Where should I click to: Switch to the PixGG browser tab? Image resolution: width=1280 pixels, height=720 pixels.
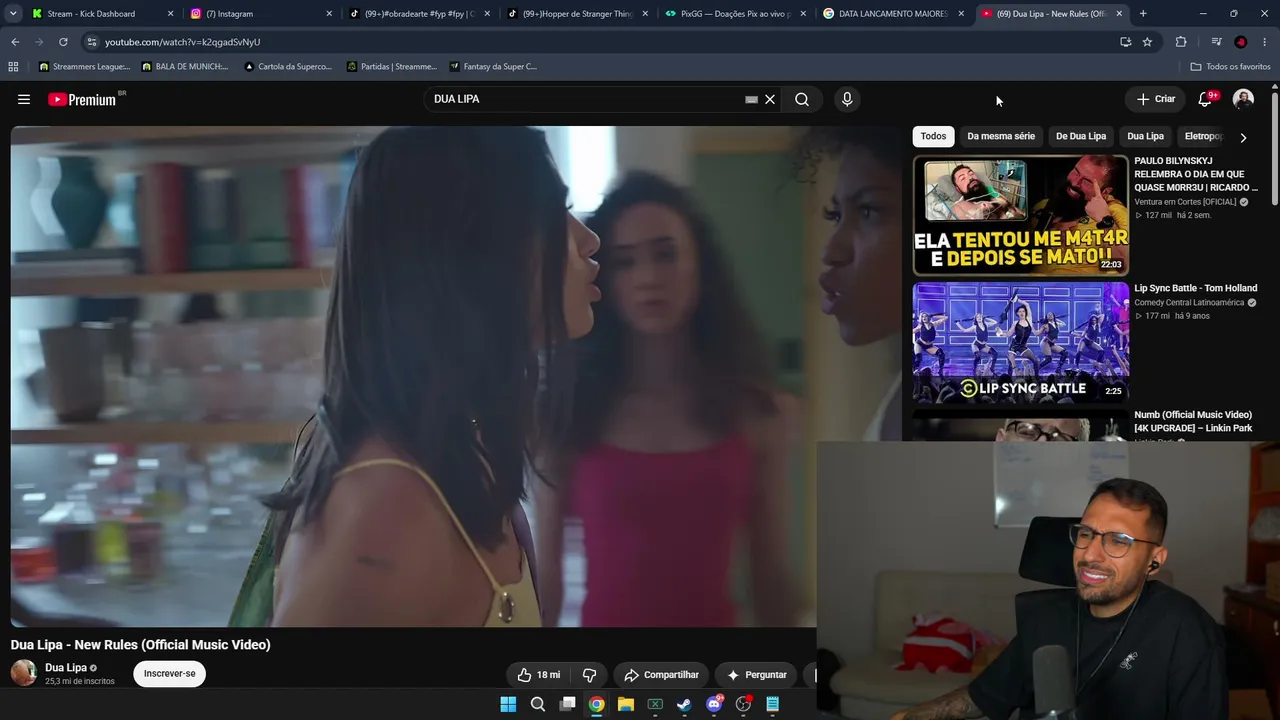tap(734, 14)
